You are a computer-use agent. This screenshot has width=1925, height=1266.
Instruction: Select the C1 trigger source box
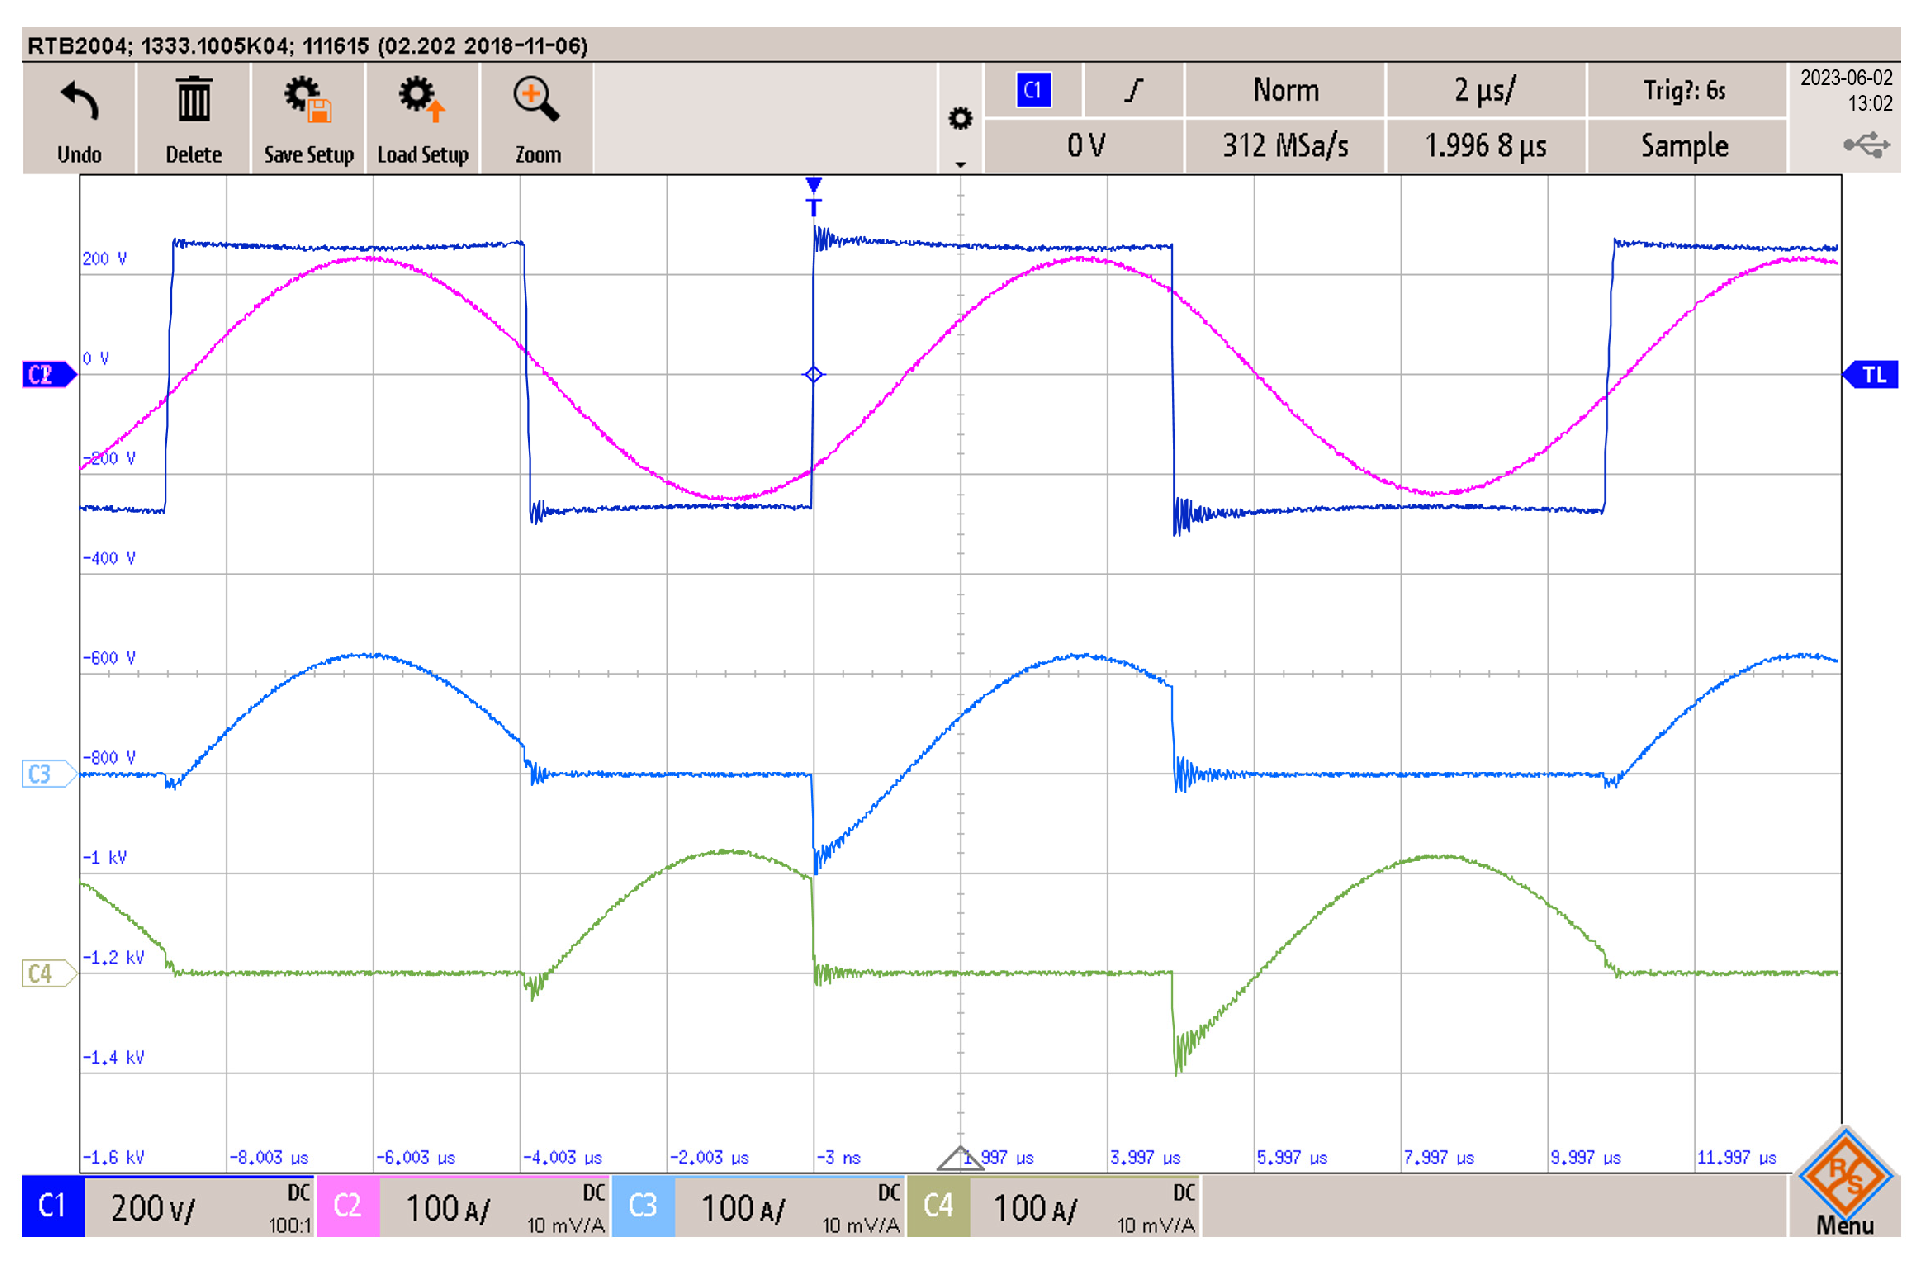click(1035, 90)
